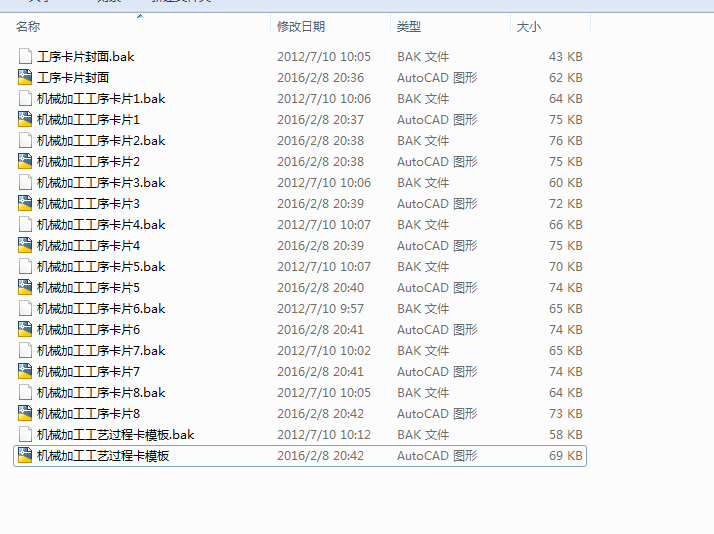The image size is (714, 534).
Task: Click the AutoCAD icon of 机械加工工艺过程卡模板
Action: (x=25, y=455)
